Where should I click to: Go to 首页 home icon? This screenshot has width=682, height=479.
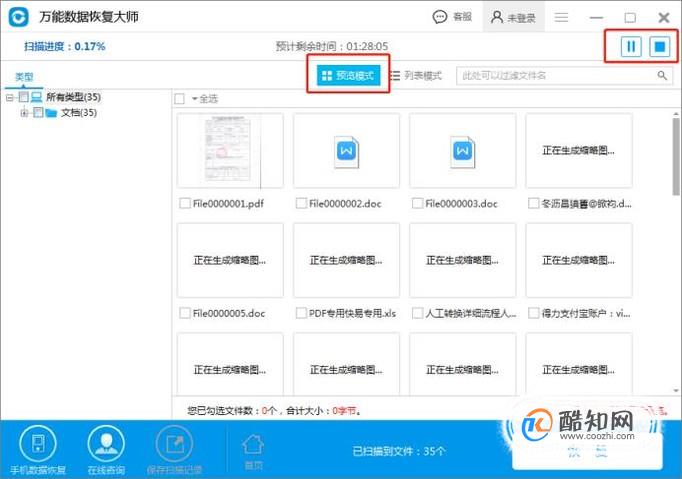point(253,445)
